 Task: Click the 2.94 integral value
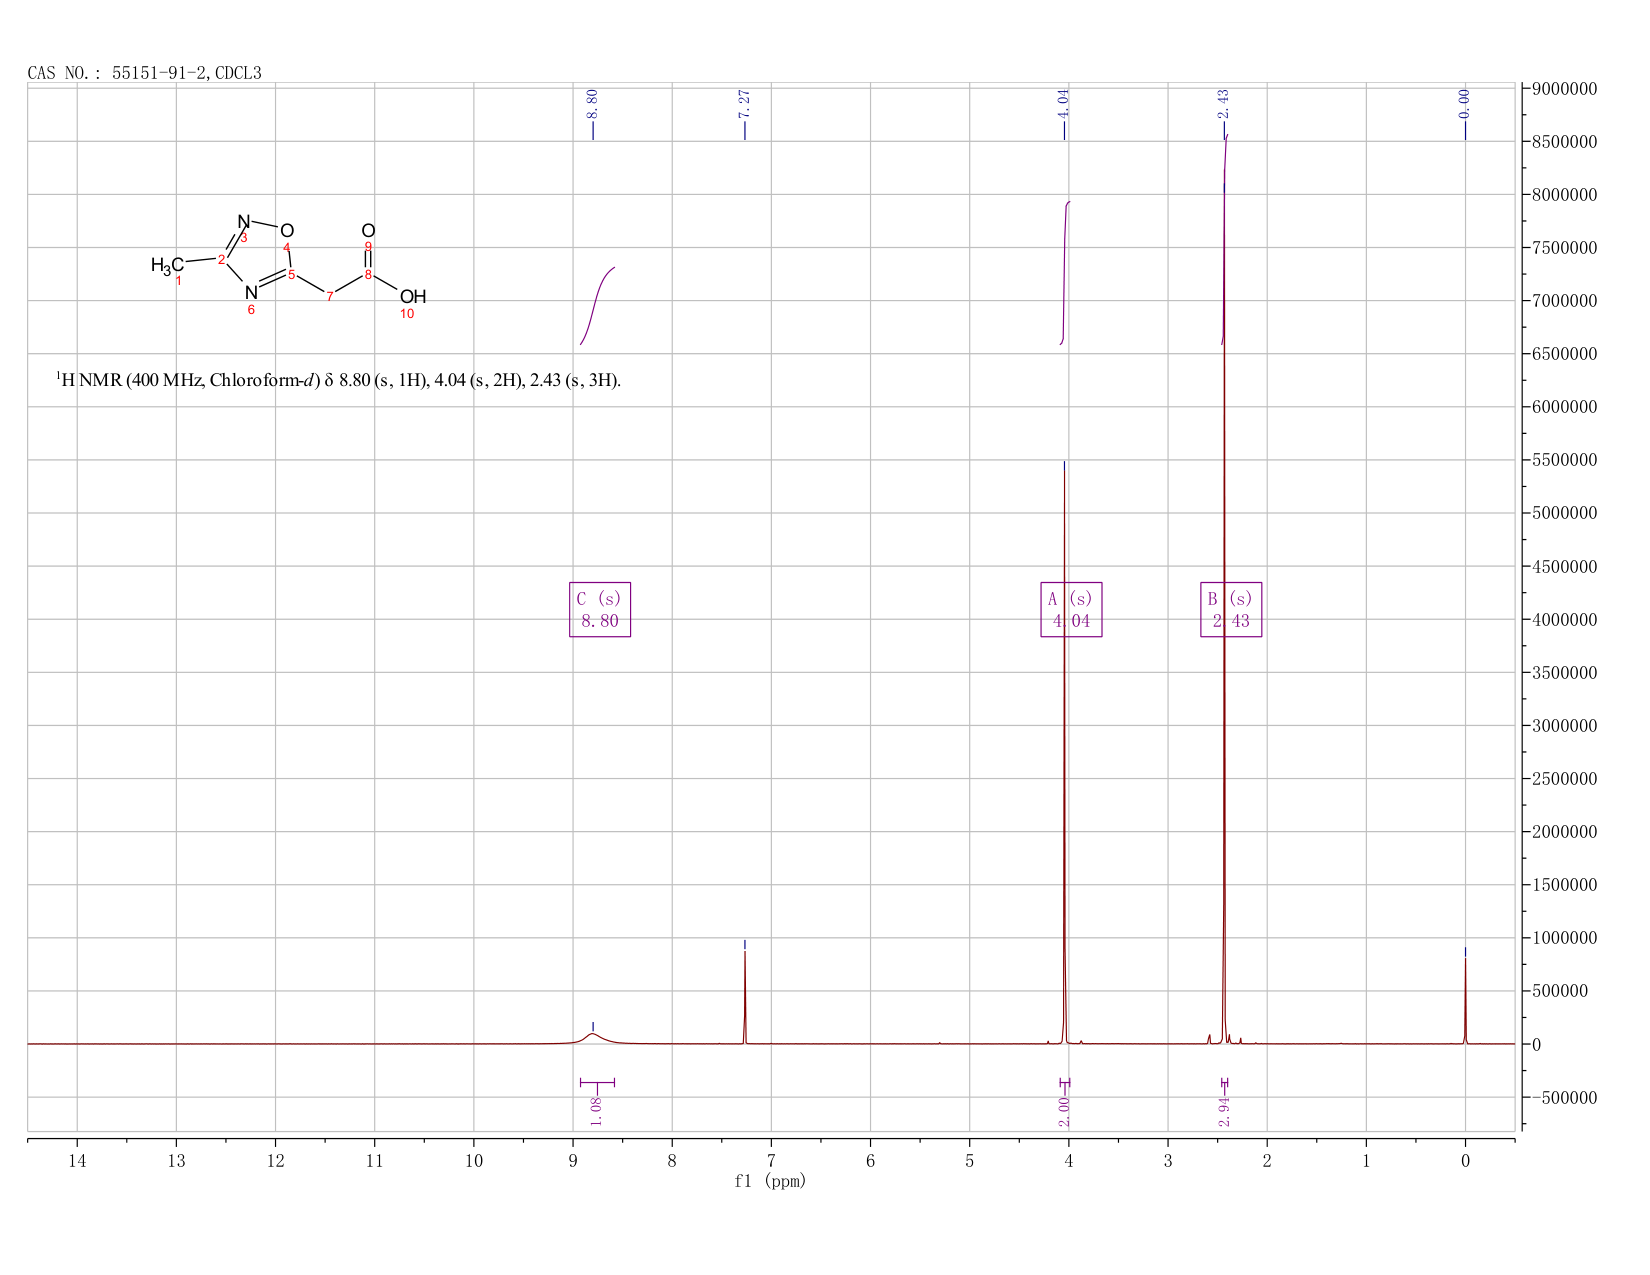[1224, 1111]
